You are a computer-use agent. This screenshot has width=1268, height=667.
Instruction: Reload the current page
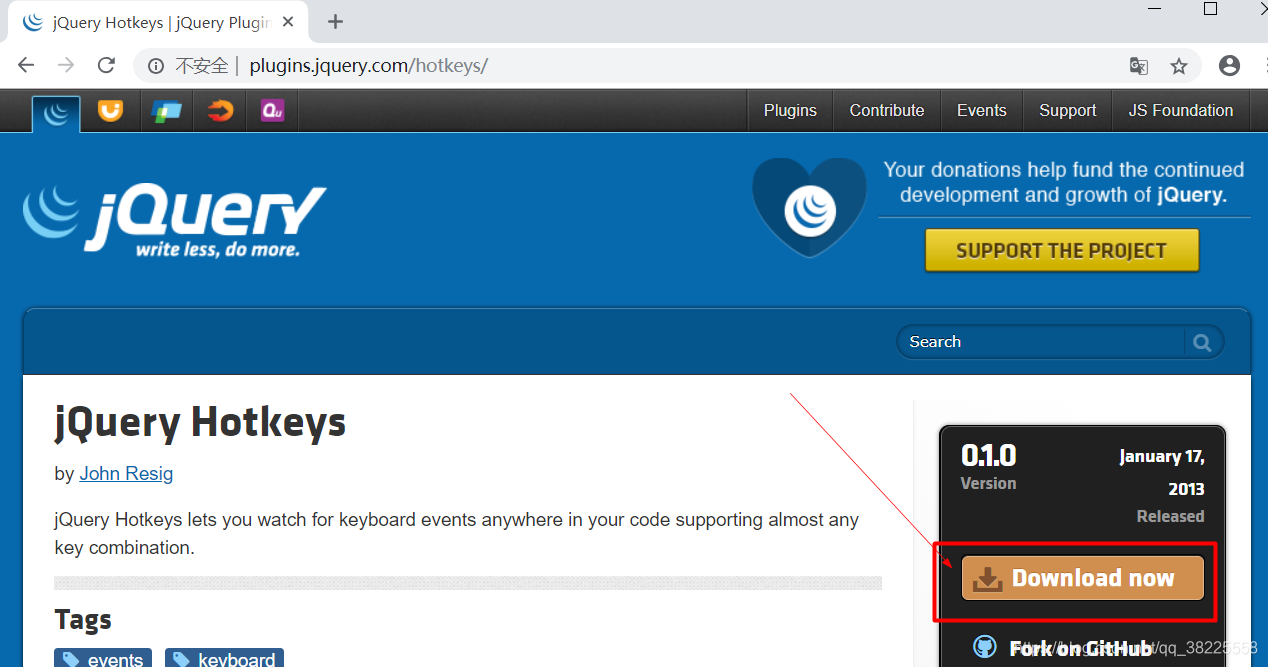(x=106, y=65)
